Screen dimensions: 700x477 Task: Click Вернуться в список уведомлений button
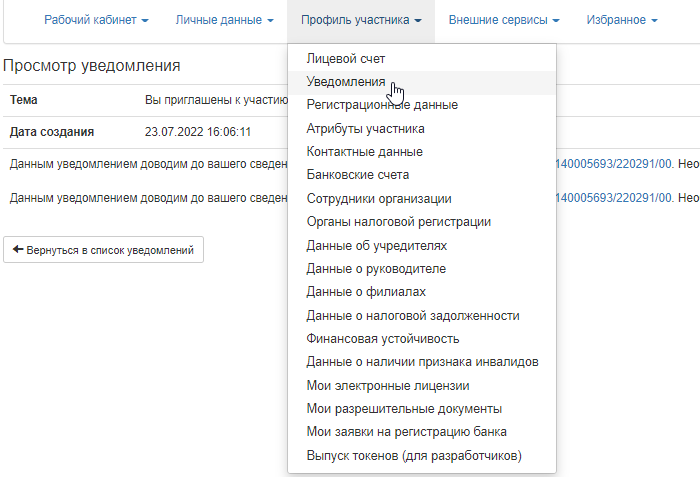coord(104,249)
